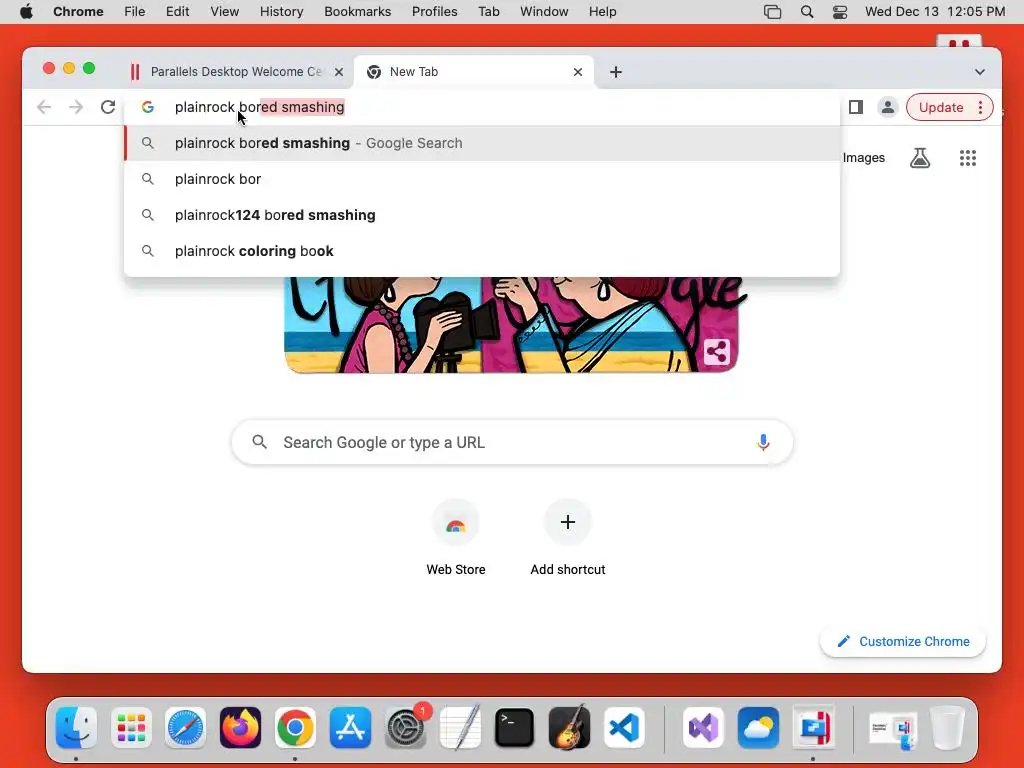Launch Terminal from the Dock
The width and height of the screenshot is (1024, 768).
[x=515, y=728]
